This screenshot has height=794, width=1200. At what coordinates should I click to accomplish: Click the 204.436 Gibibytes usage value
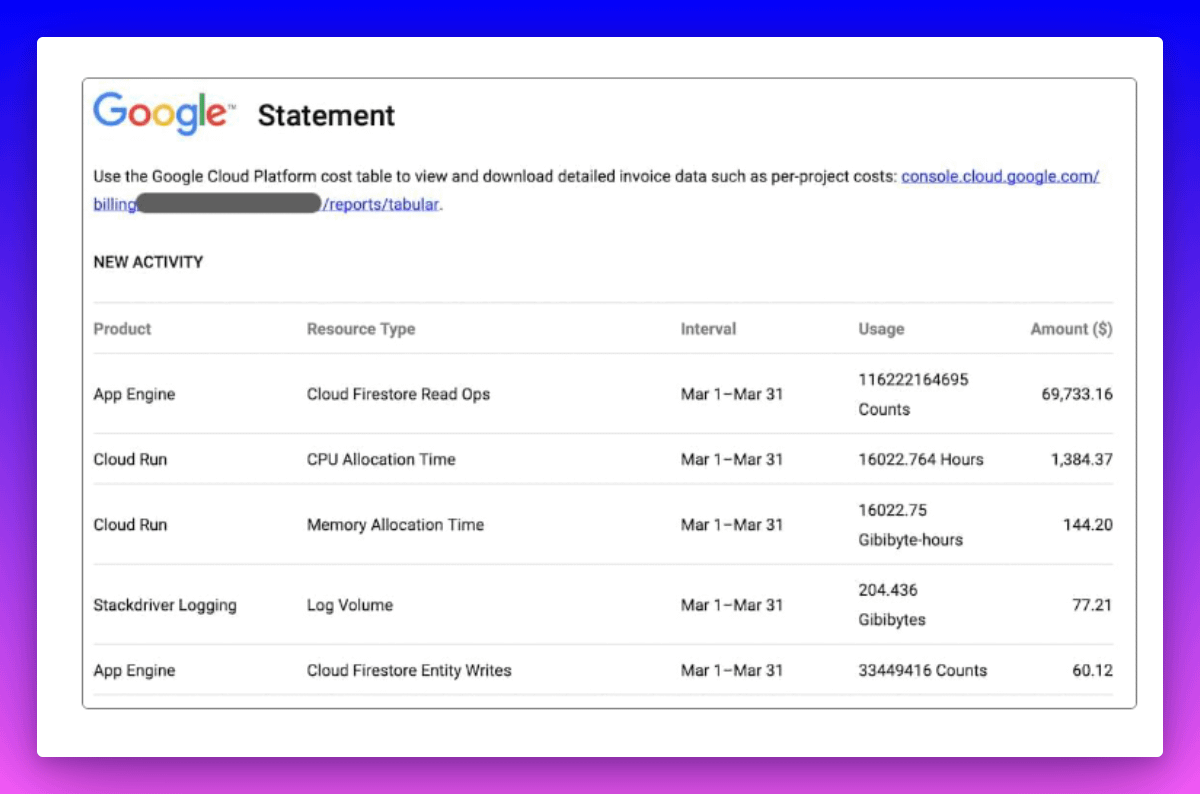click(x=892, y=605)
